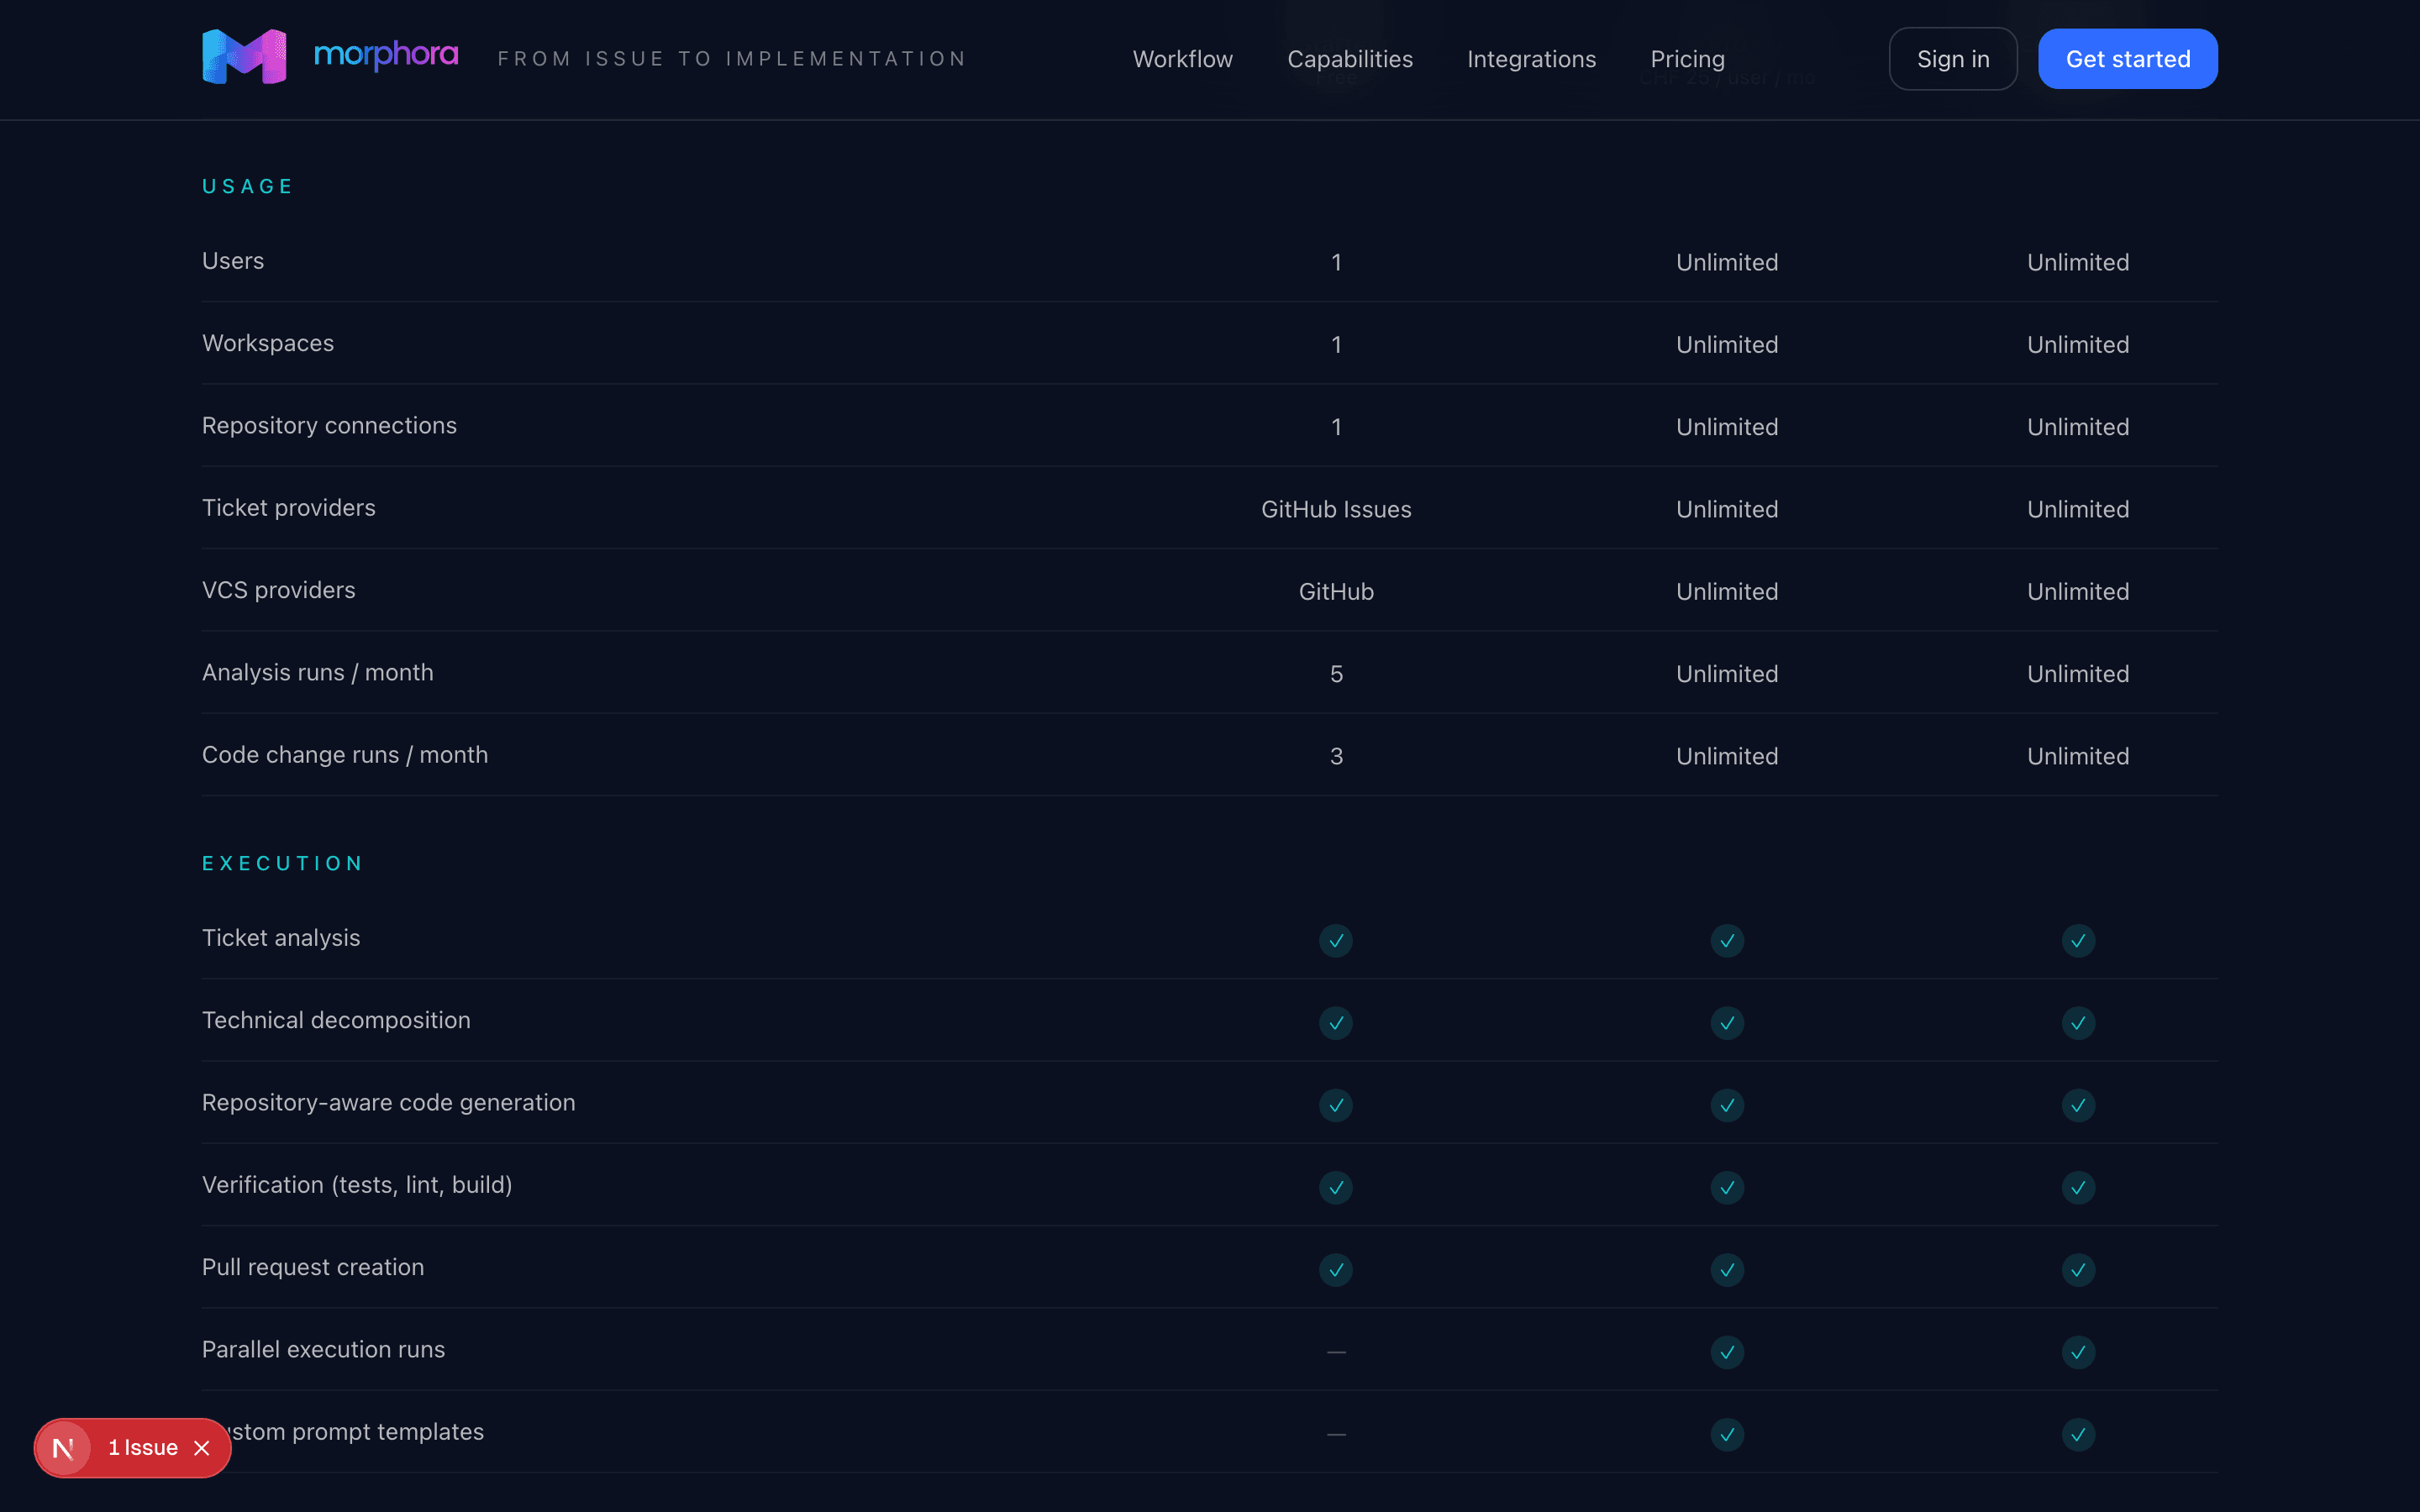Image resolution: width=2420 pixels, height=1512 pixels.
Task: Open the Capabilities navigation item
Action: pos(1350,59)
